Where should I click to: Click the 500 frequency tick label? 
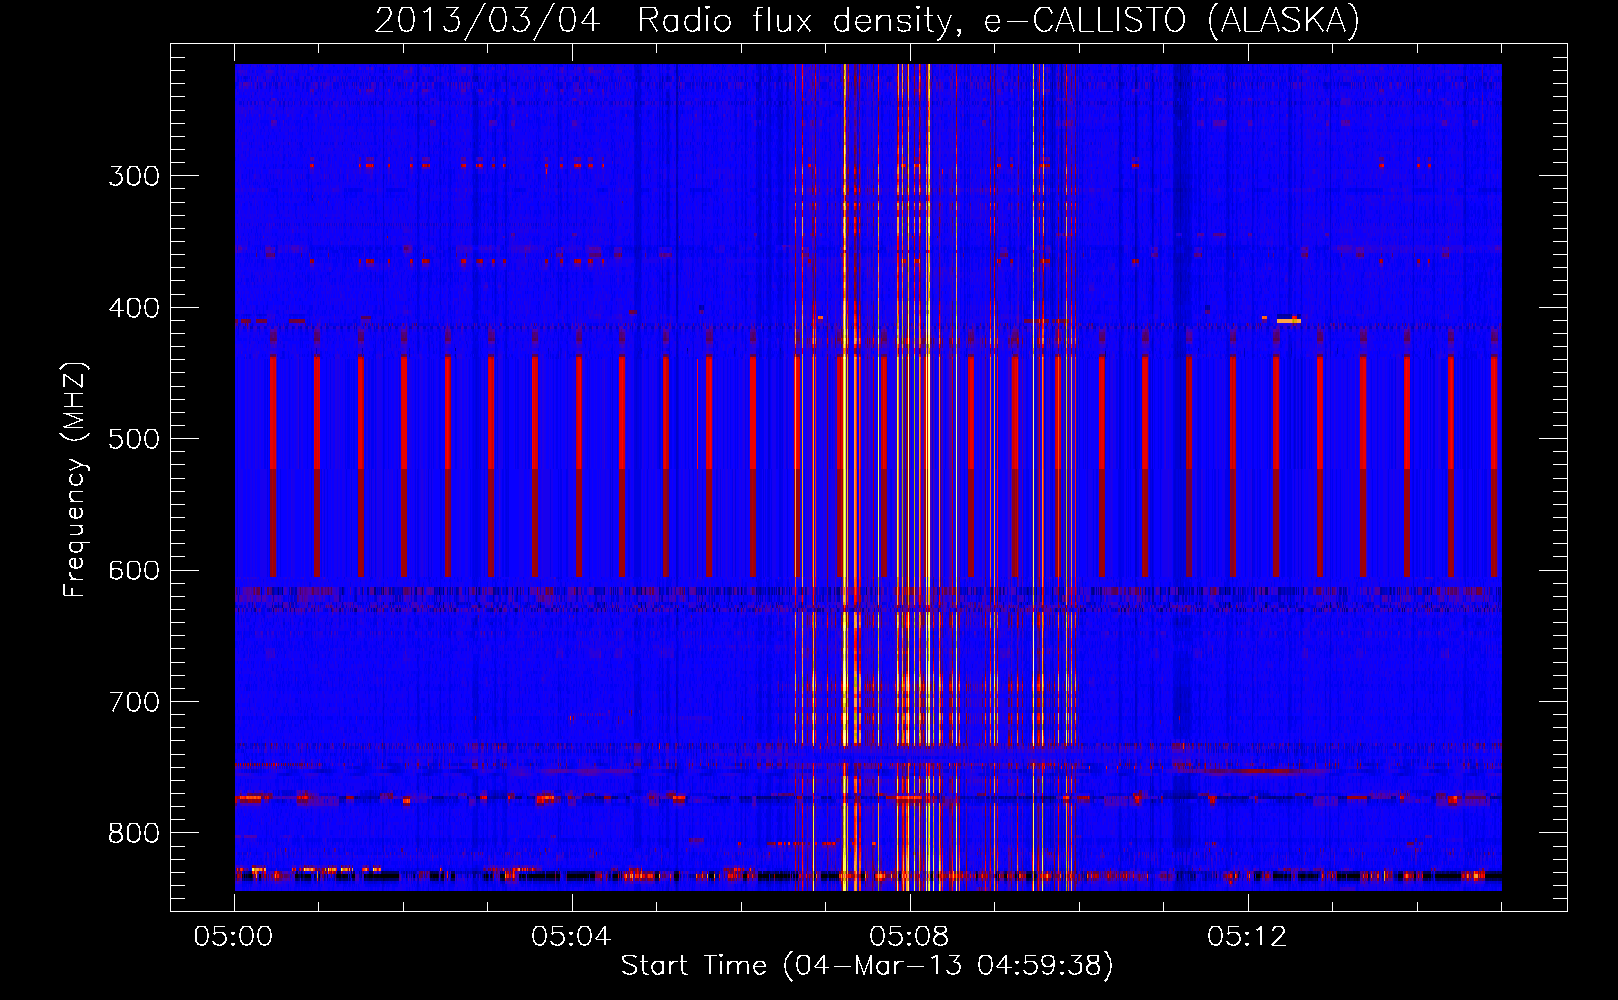click(x=134, y=440)
